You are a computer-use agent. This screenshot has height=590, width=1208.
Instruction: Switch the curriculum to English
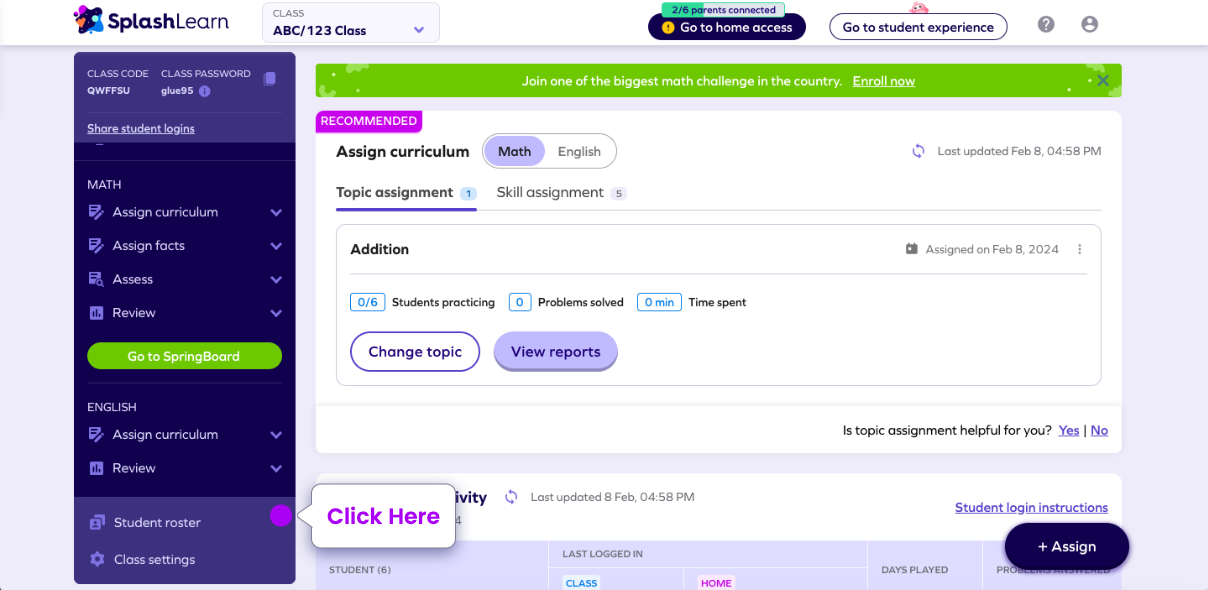[580, 151]
